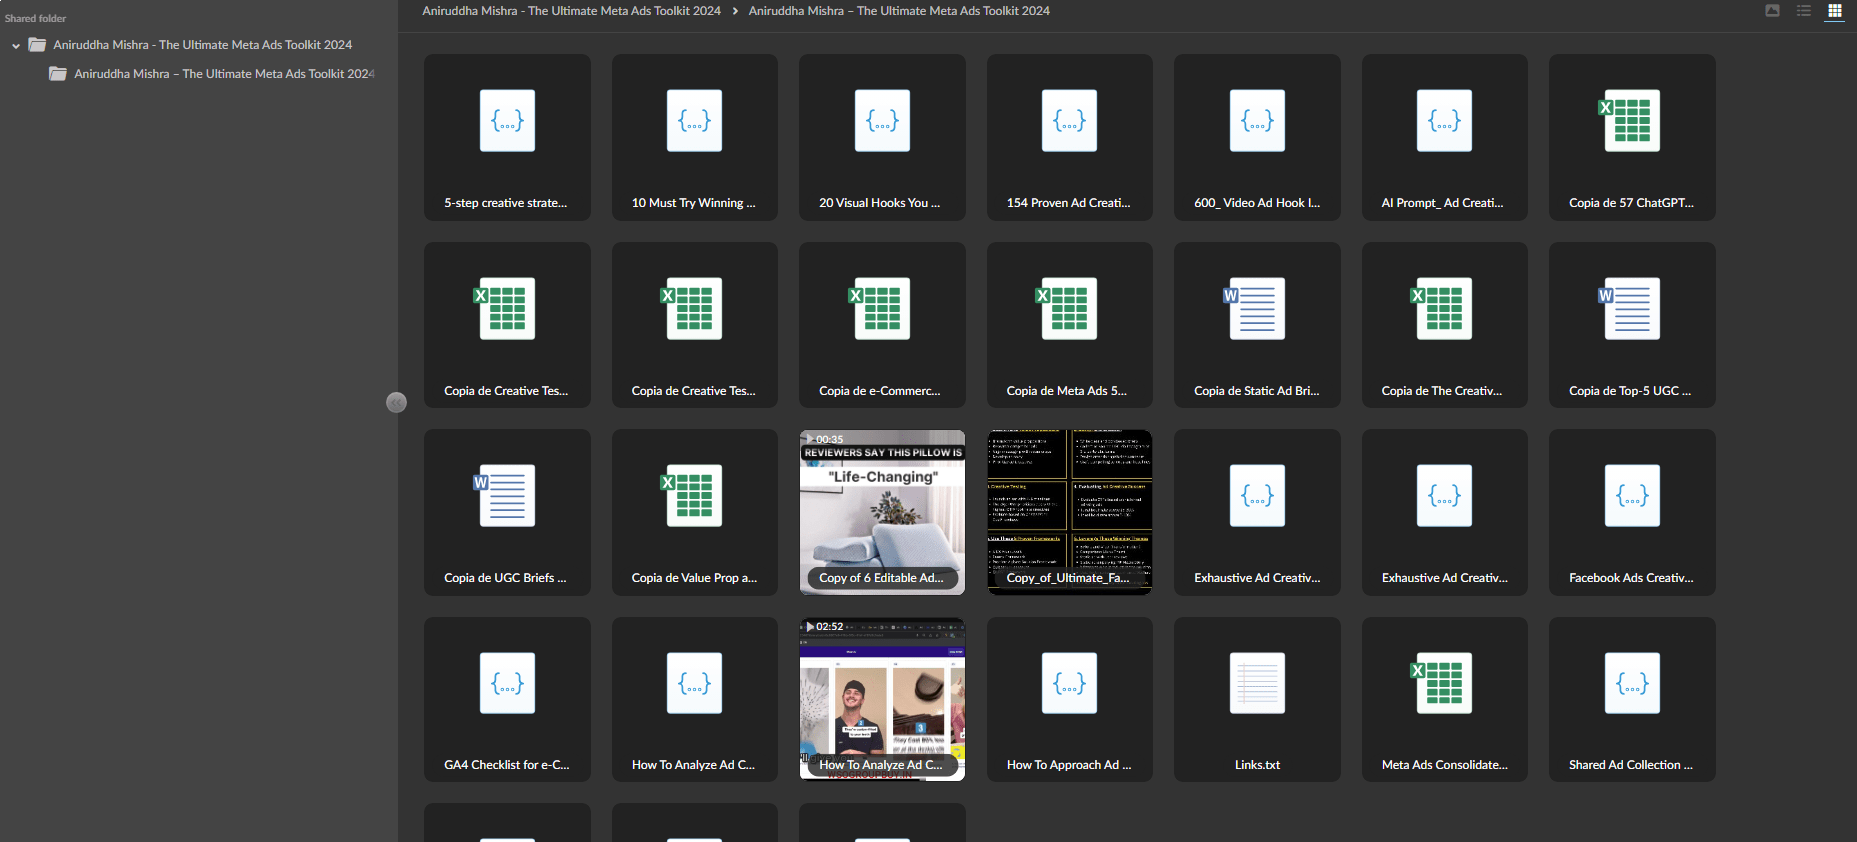Open the 'Copia de e-Commerc...' spreadsheet icon

click(880, 309)
